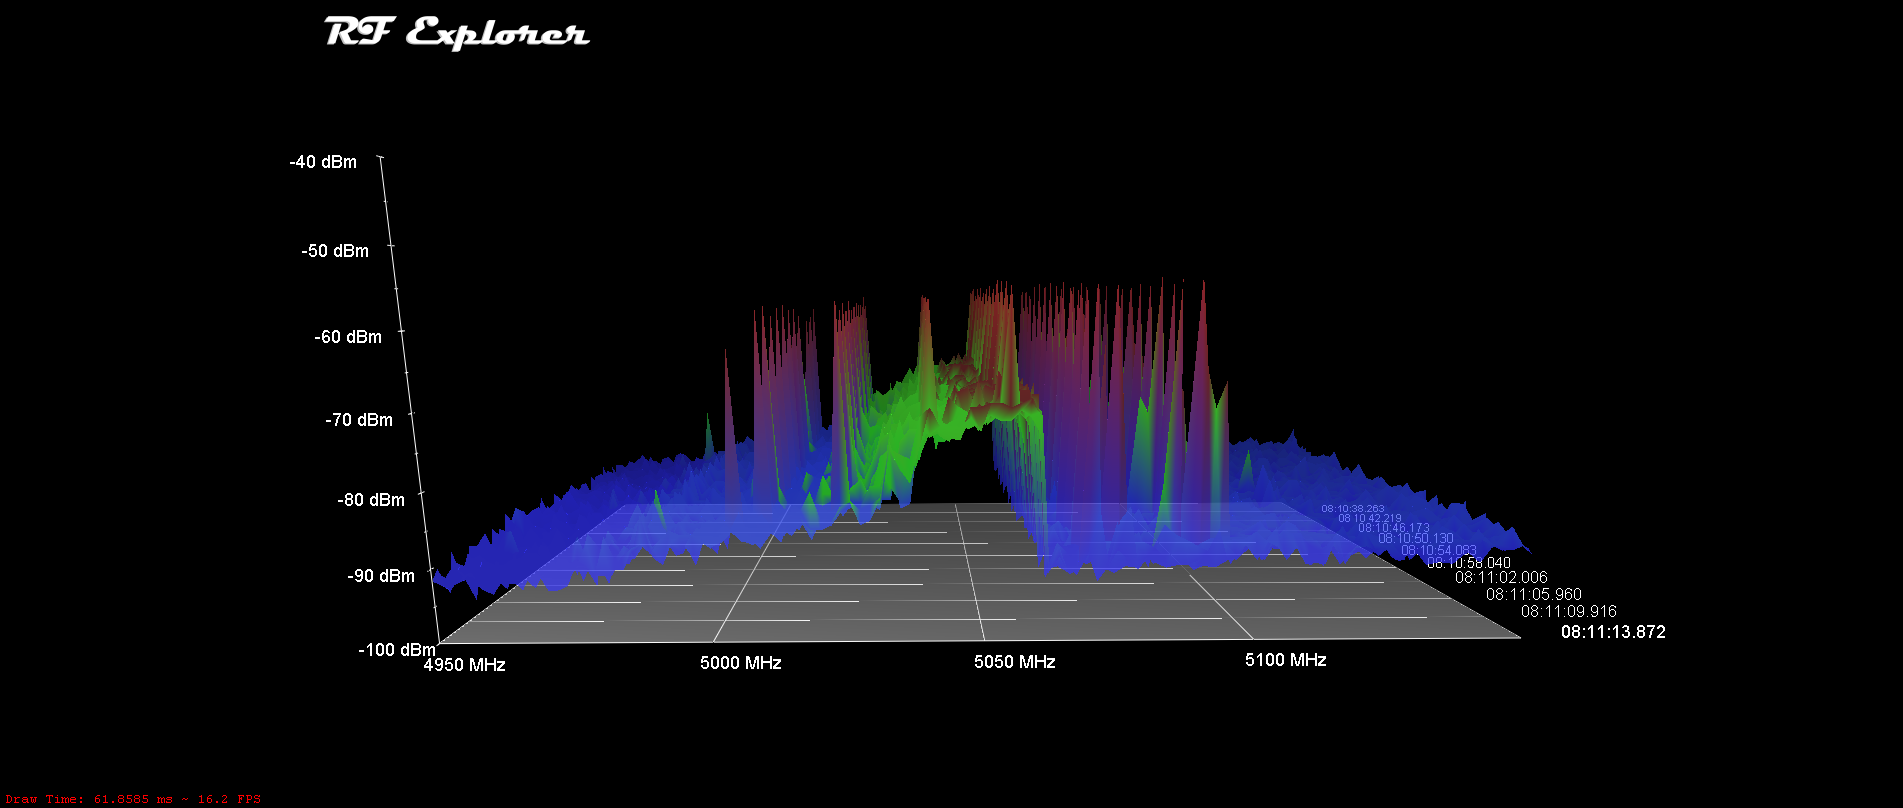
Task: Click the RF Explorer logo
Action: pos(456,33)
